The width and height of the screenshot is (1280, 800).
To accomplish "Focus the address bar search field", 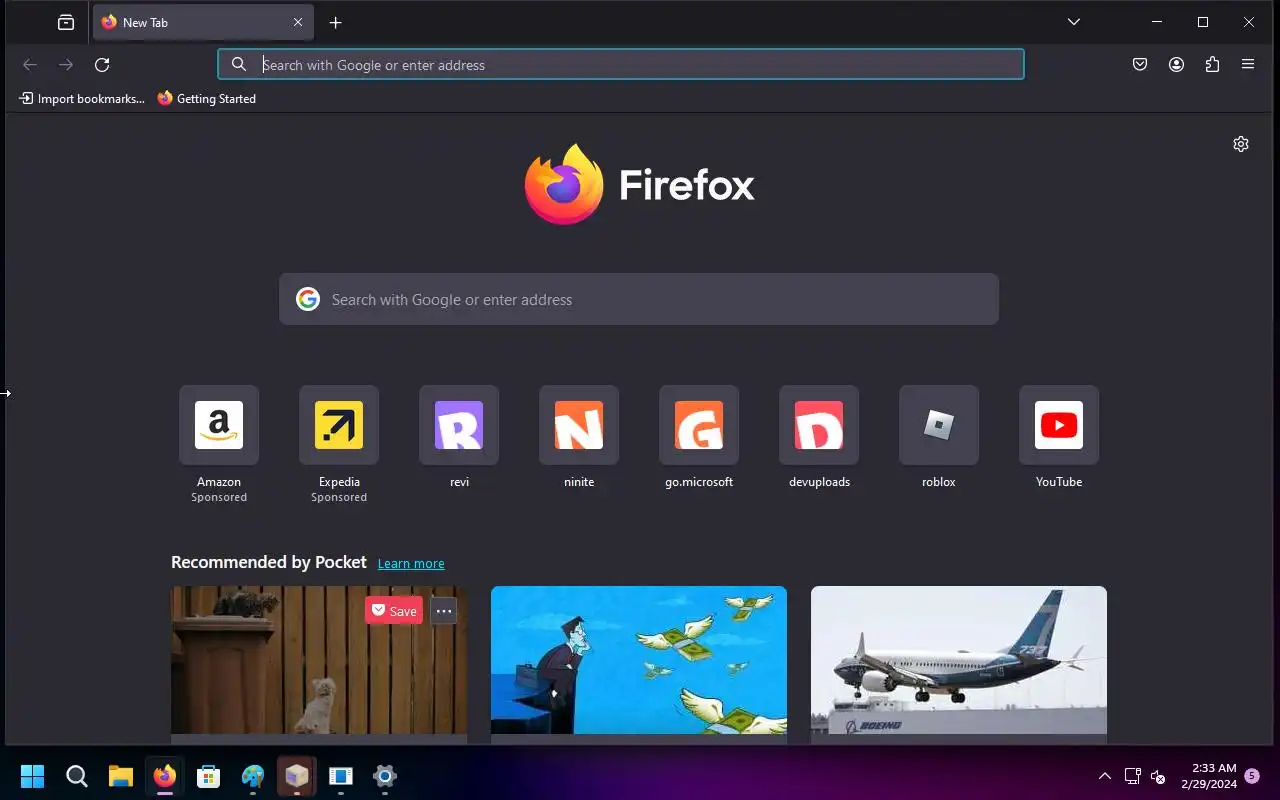I will (621, 65).
